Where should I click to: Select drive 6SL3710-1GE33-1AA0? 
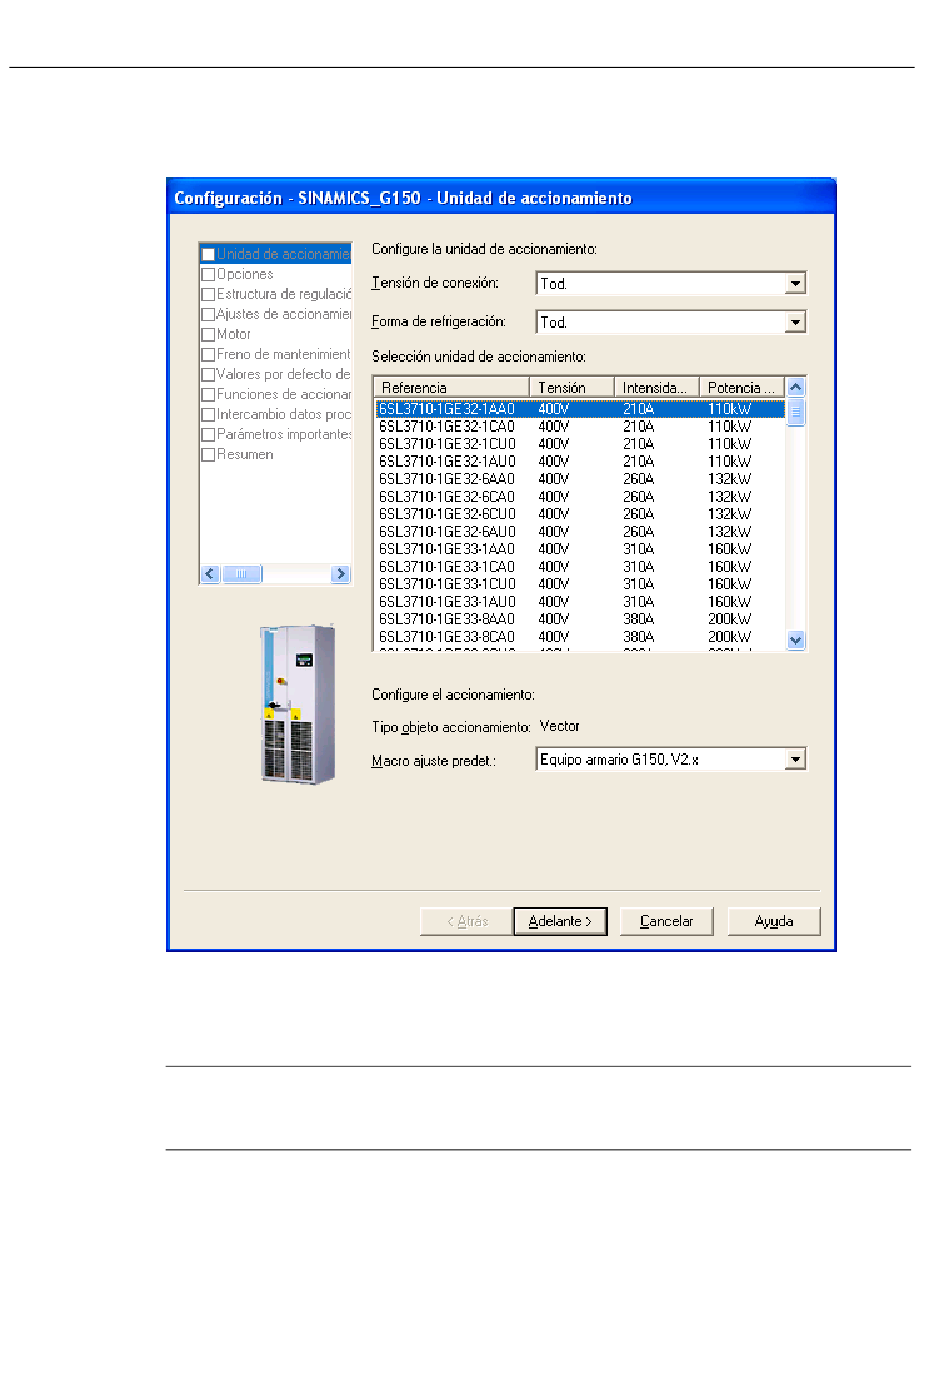click(579, 549)
